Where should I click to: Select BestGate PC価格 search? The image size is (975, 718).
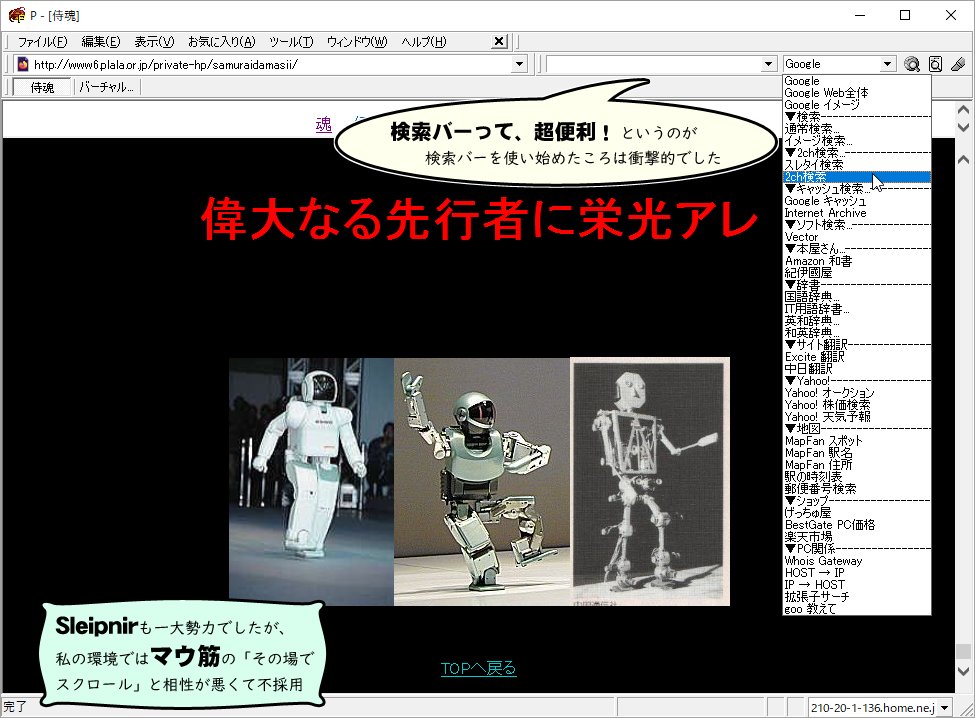coord(857,525)
